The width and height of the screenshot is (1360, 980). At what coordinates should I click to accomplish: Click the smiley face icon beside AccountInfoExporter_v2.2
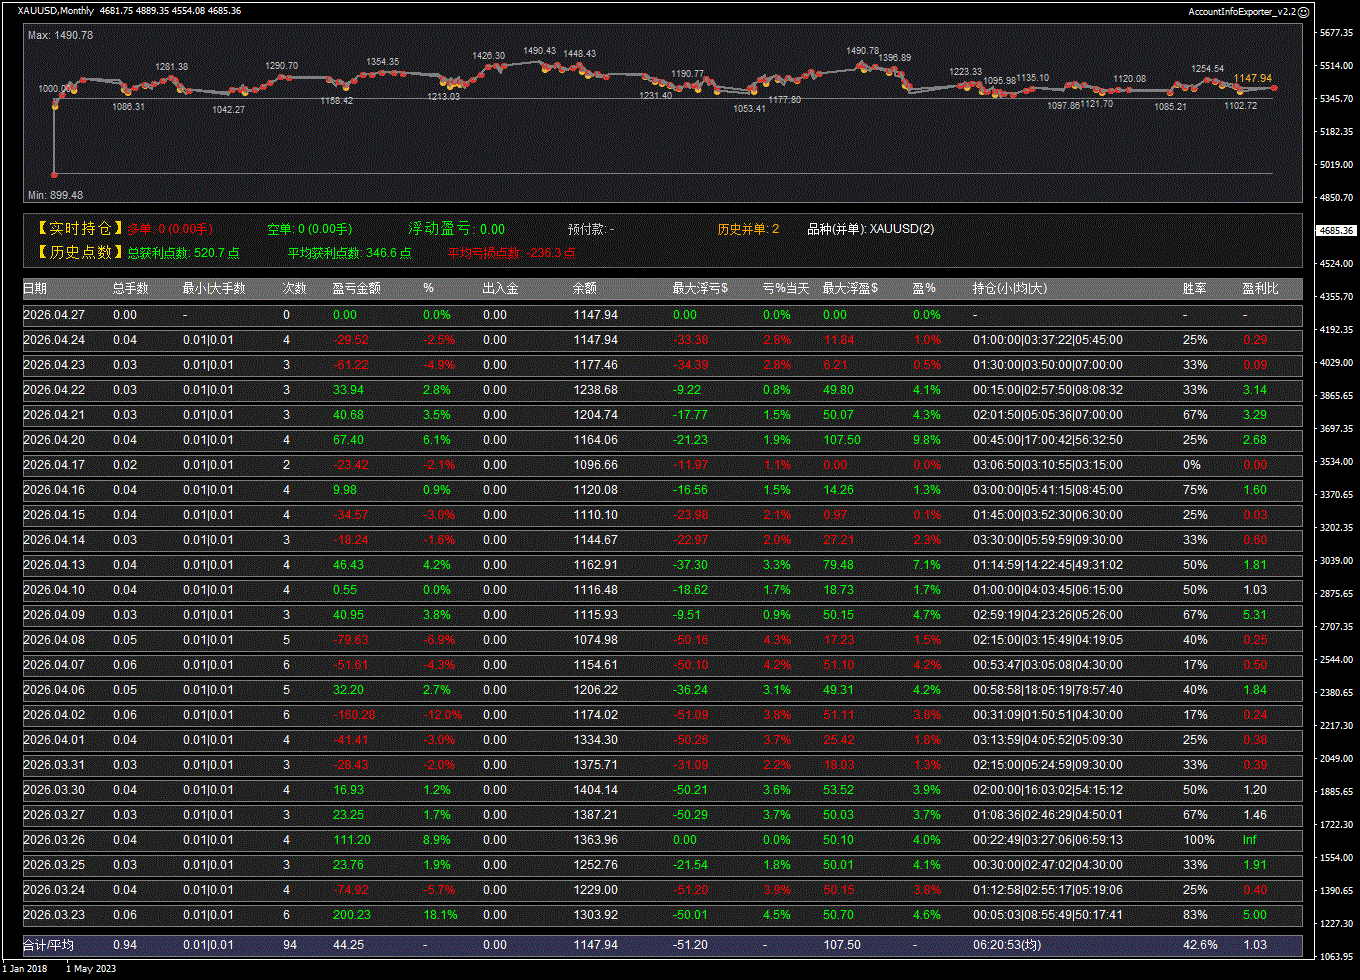(1303, 11)
